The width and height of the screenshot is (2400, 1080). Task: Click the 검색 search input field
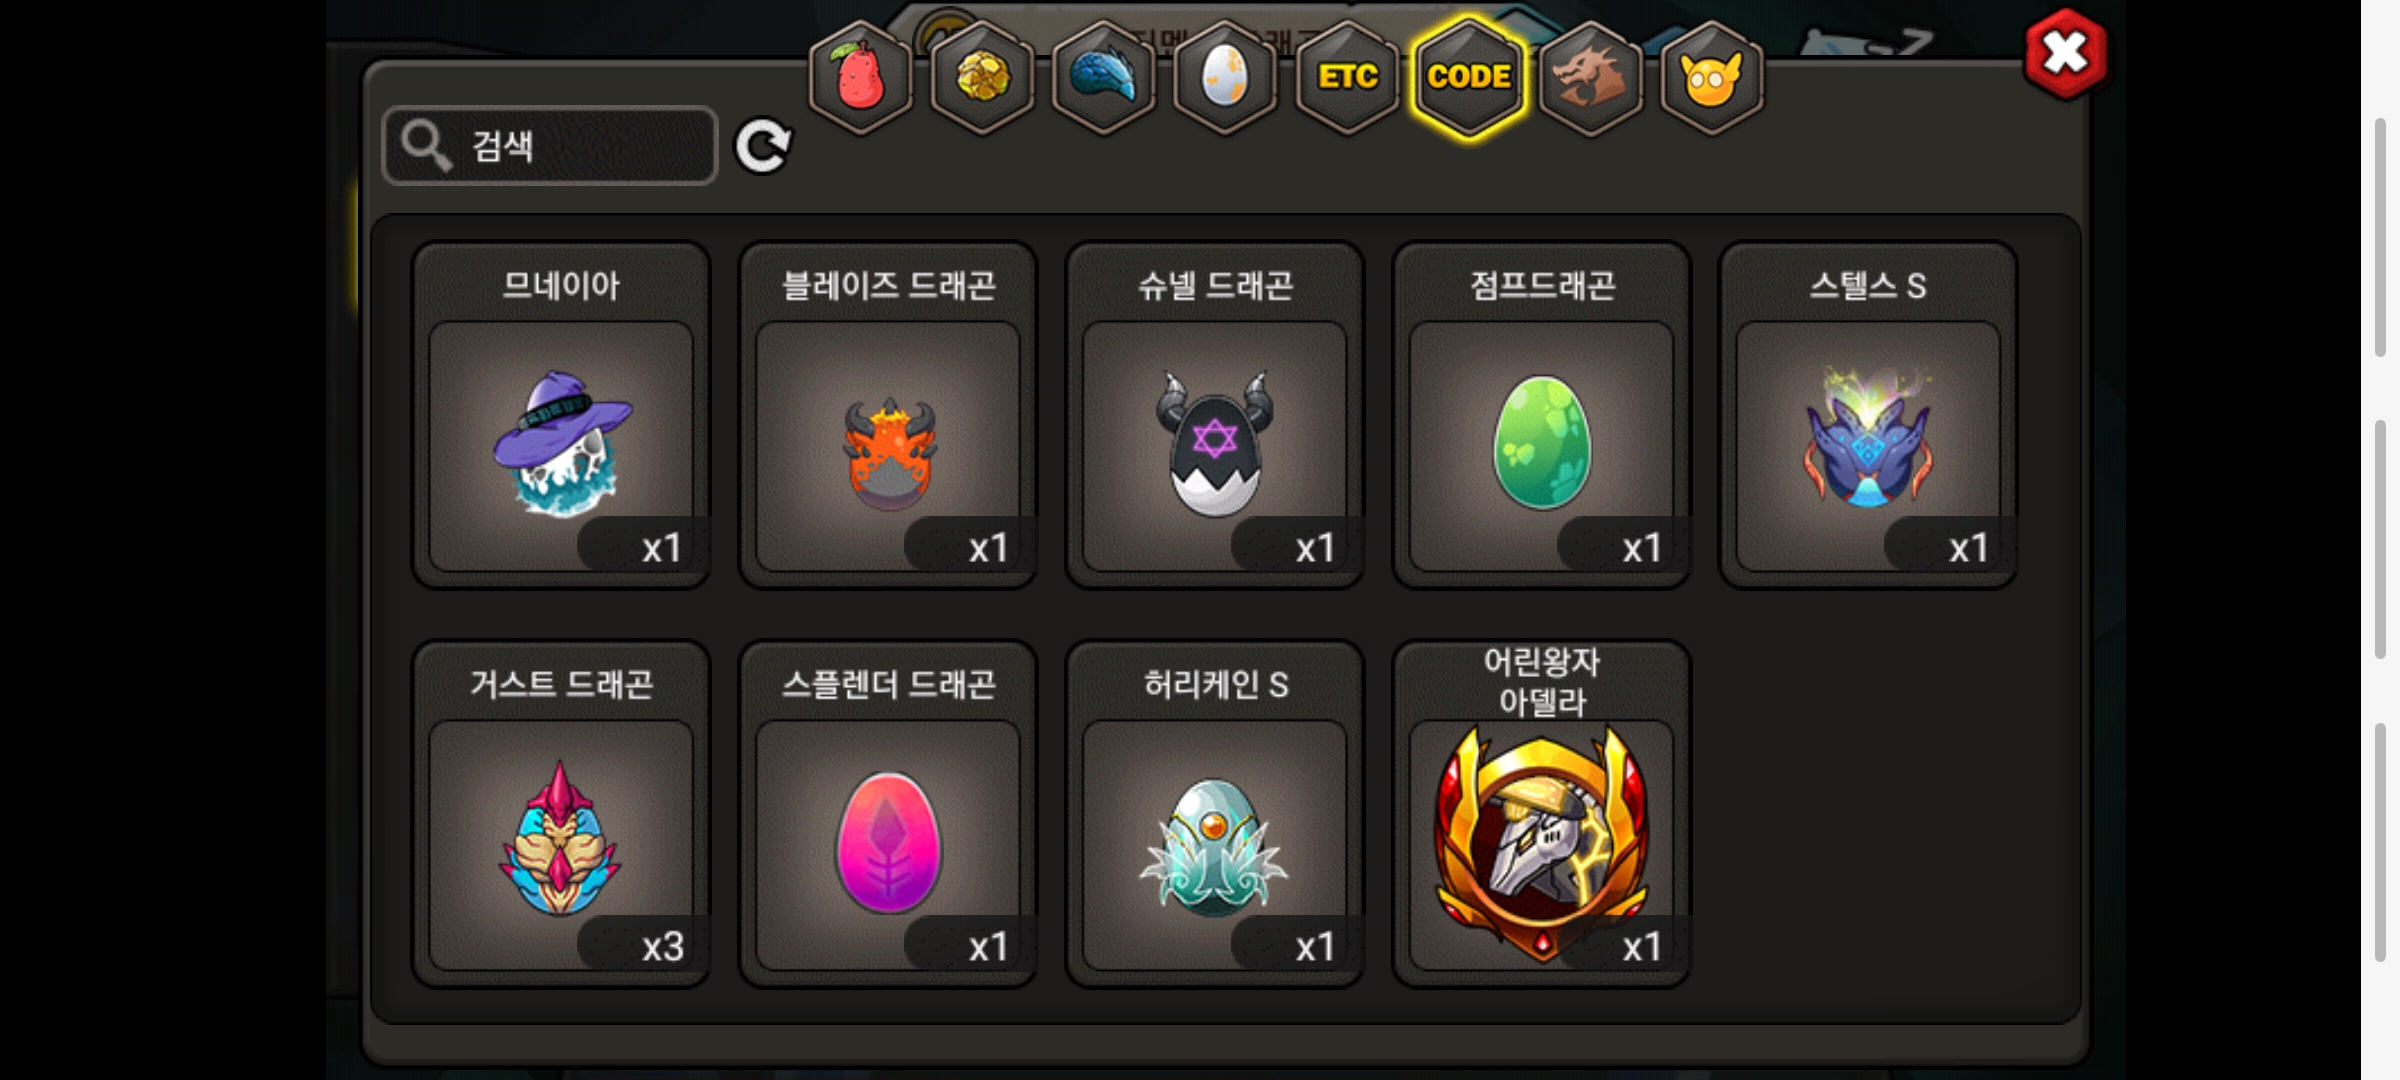pos(550,146)
